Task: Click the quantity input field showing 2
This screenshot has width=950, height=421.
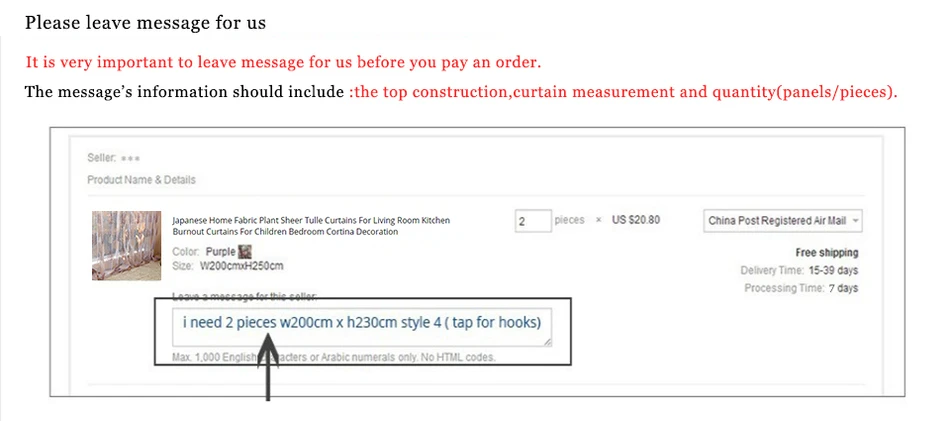Action: (x=533, y=221)
